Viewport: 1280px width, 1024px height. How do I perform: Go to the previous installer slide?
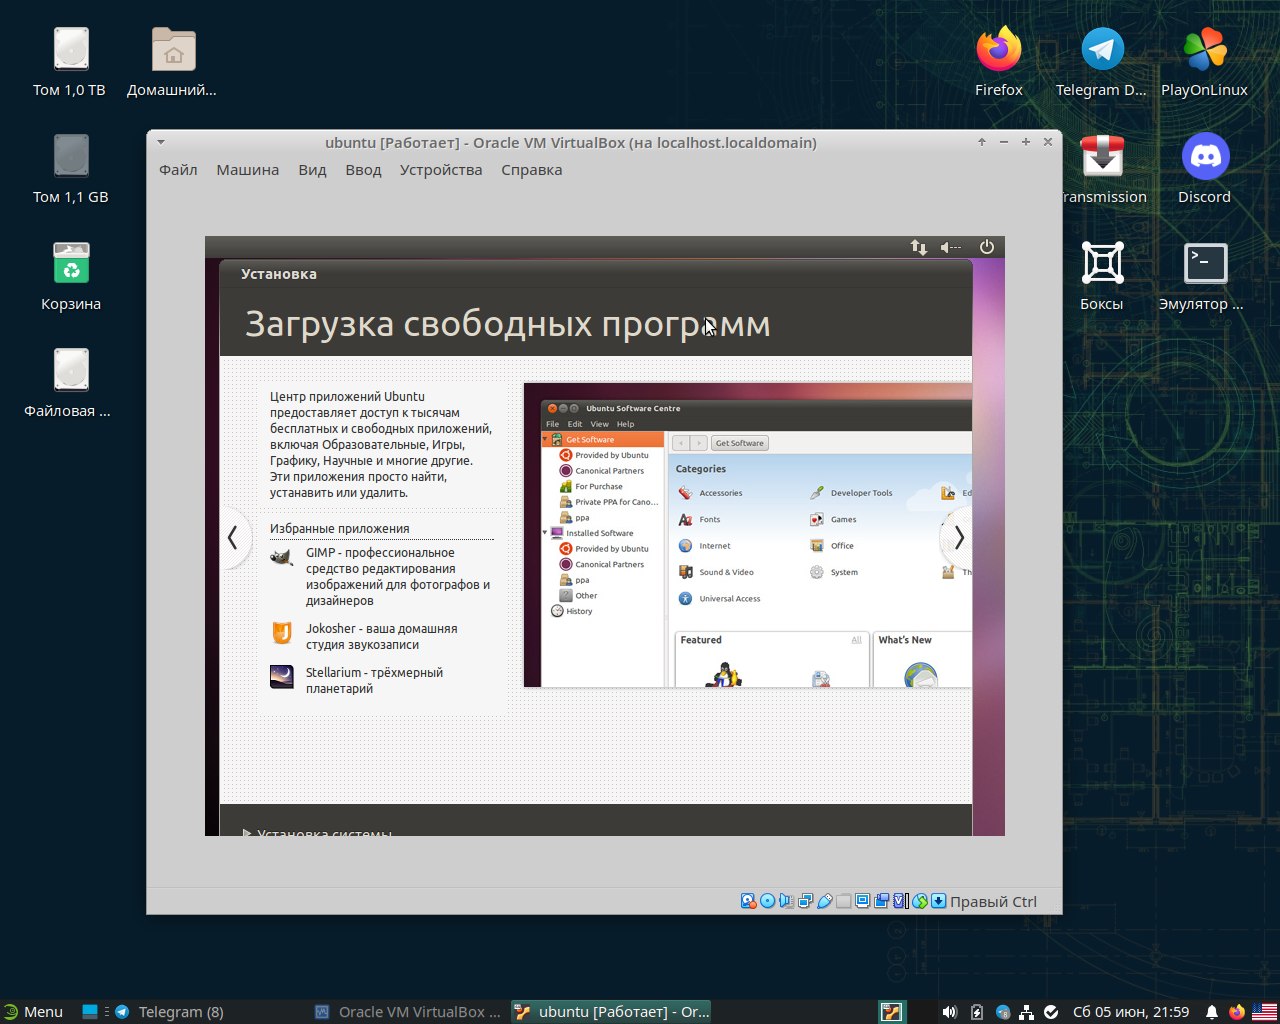point(233,538)
